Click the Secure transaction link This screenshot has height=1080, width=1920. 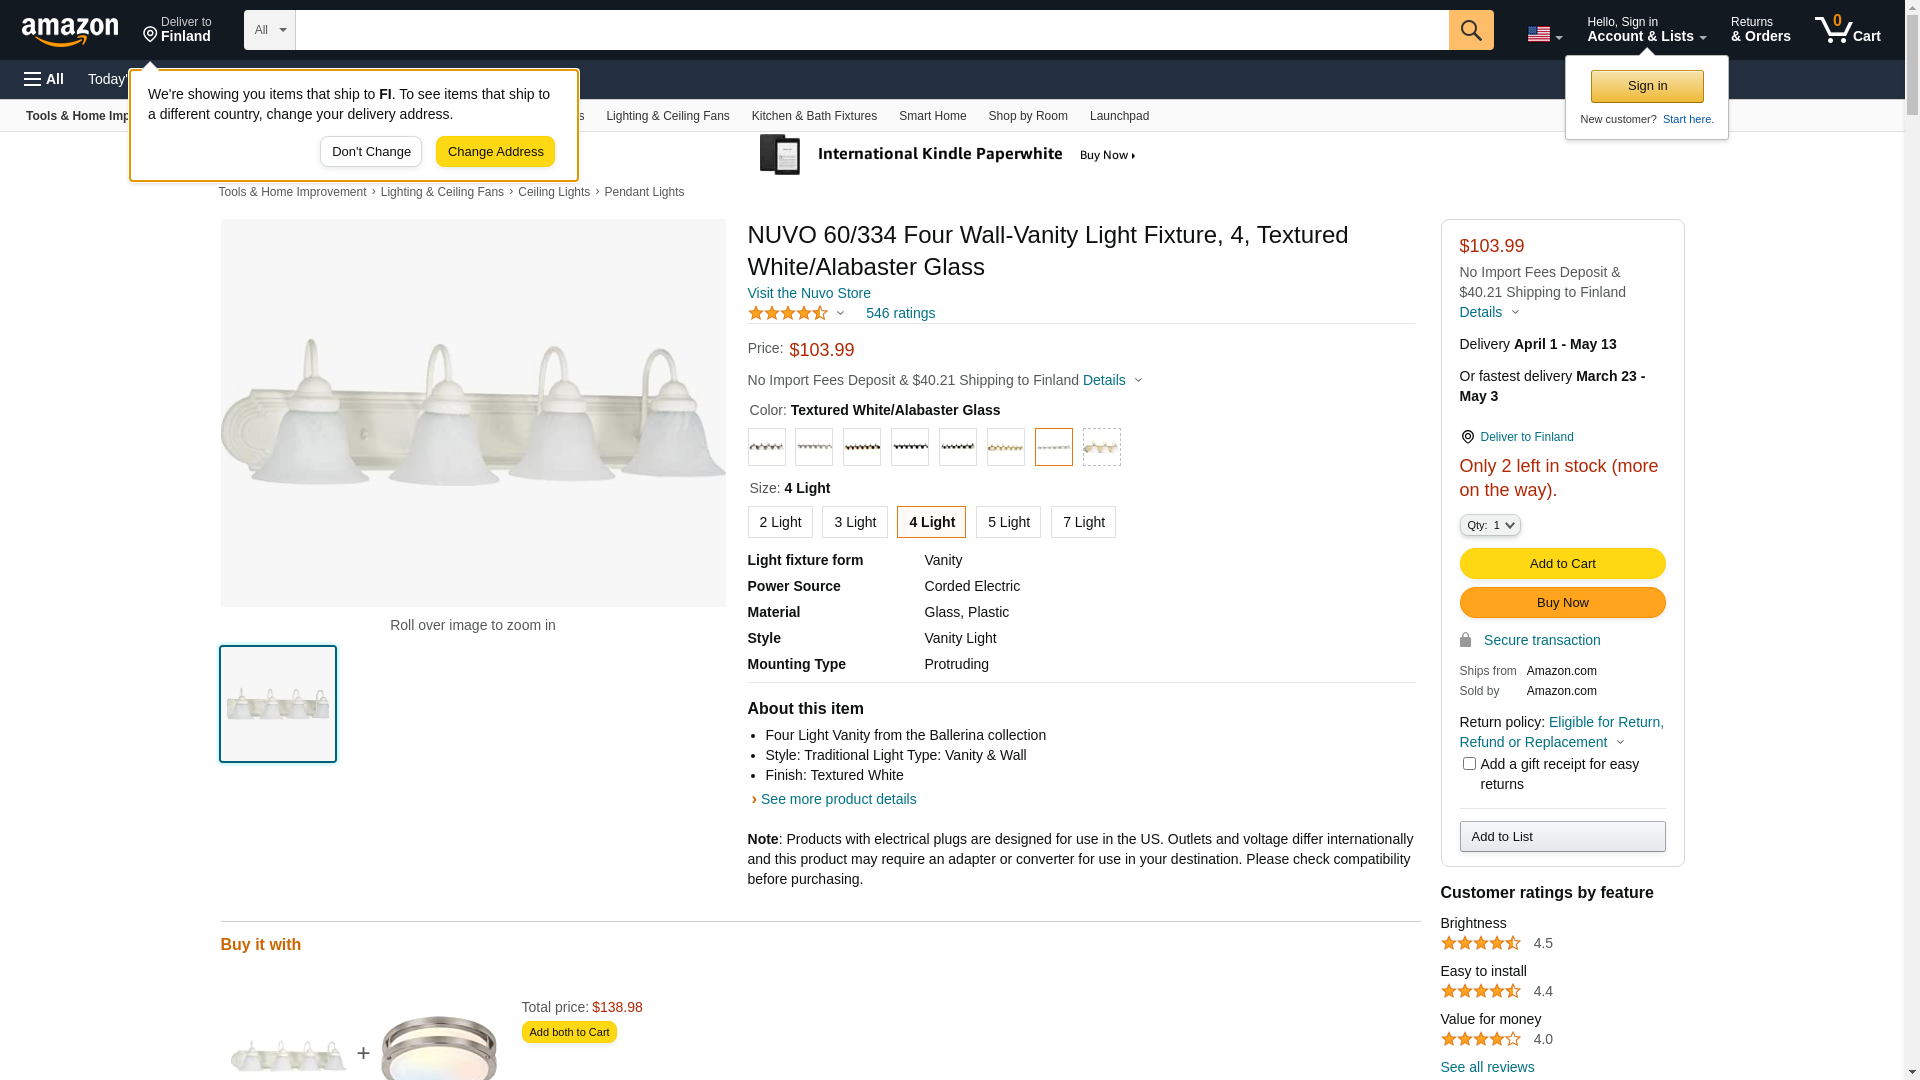1541,640
